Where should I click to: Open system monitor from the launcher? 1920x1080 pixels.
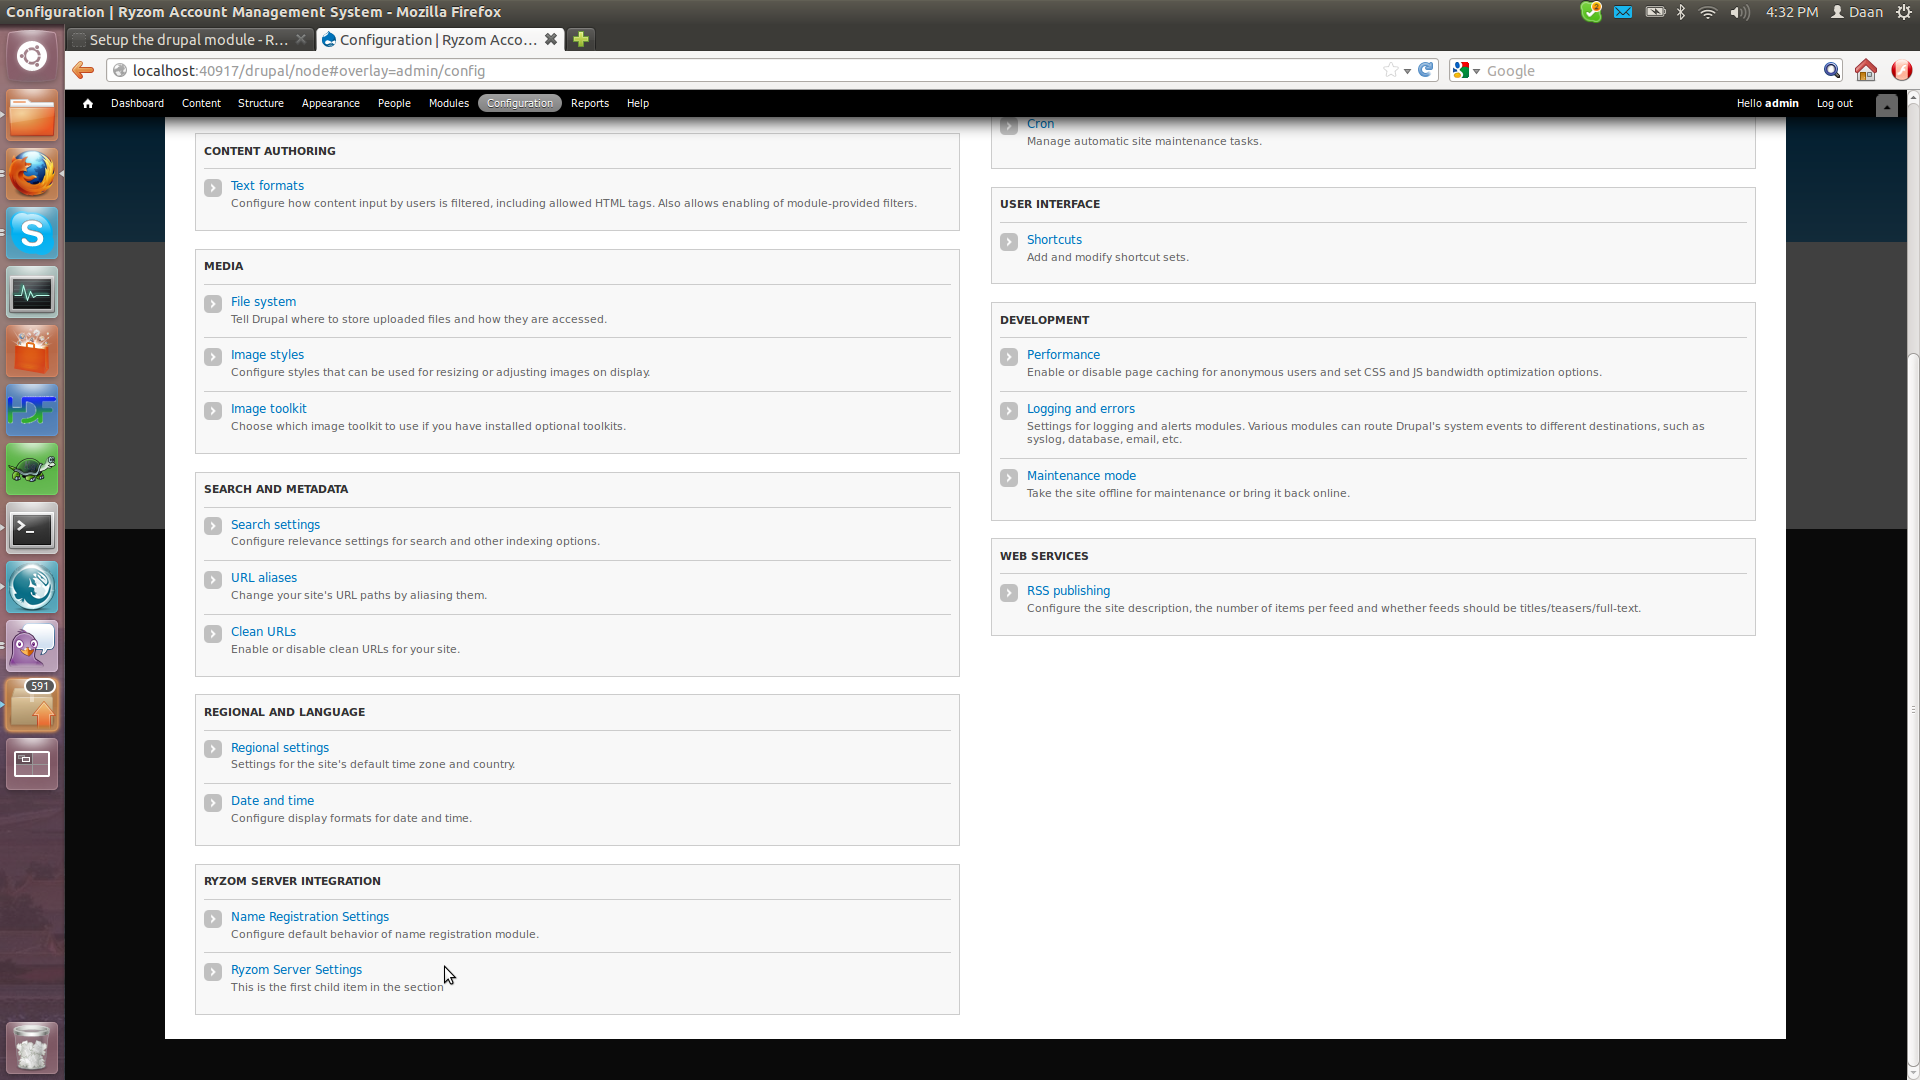[32, 292]
